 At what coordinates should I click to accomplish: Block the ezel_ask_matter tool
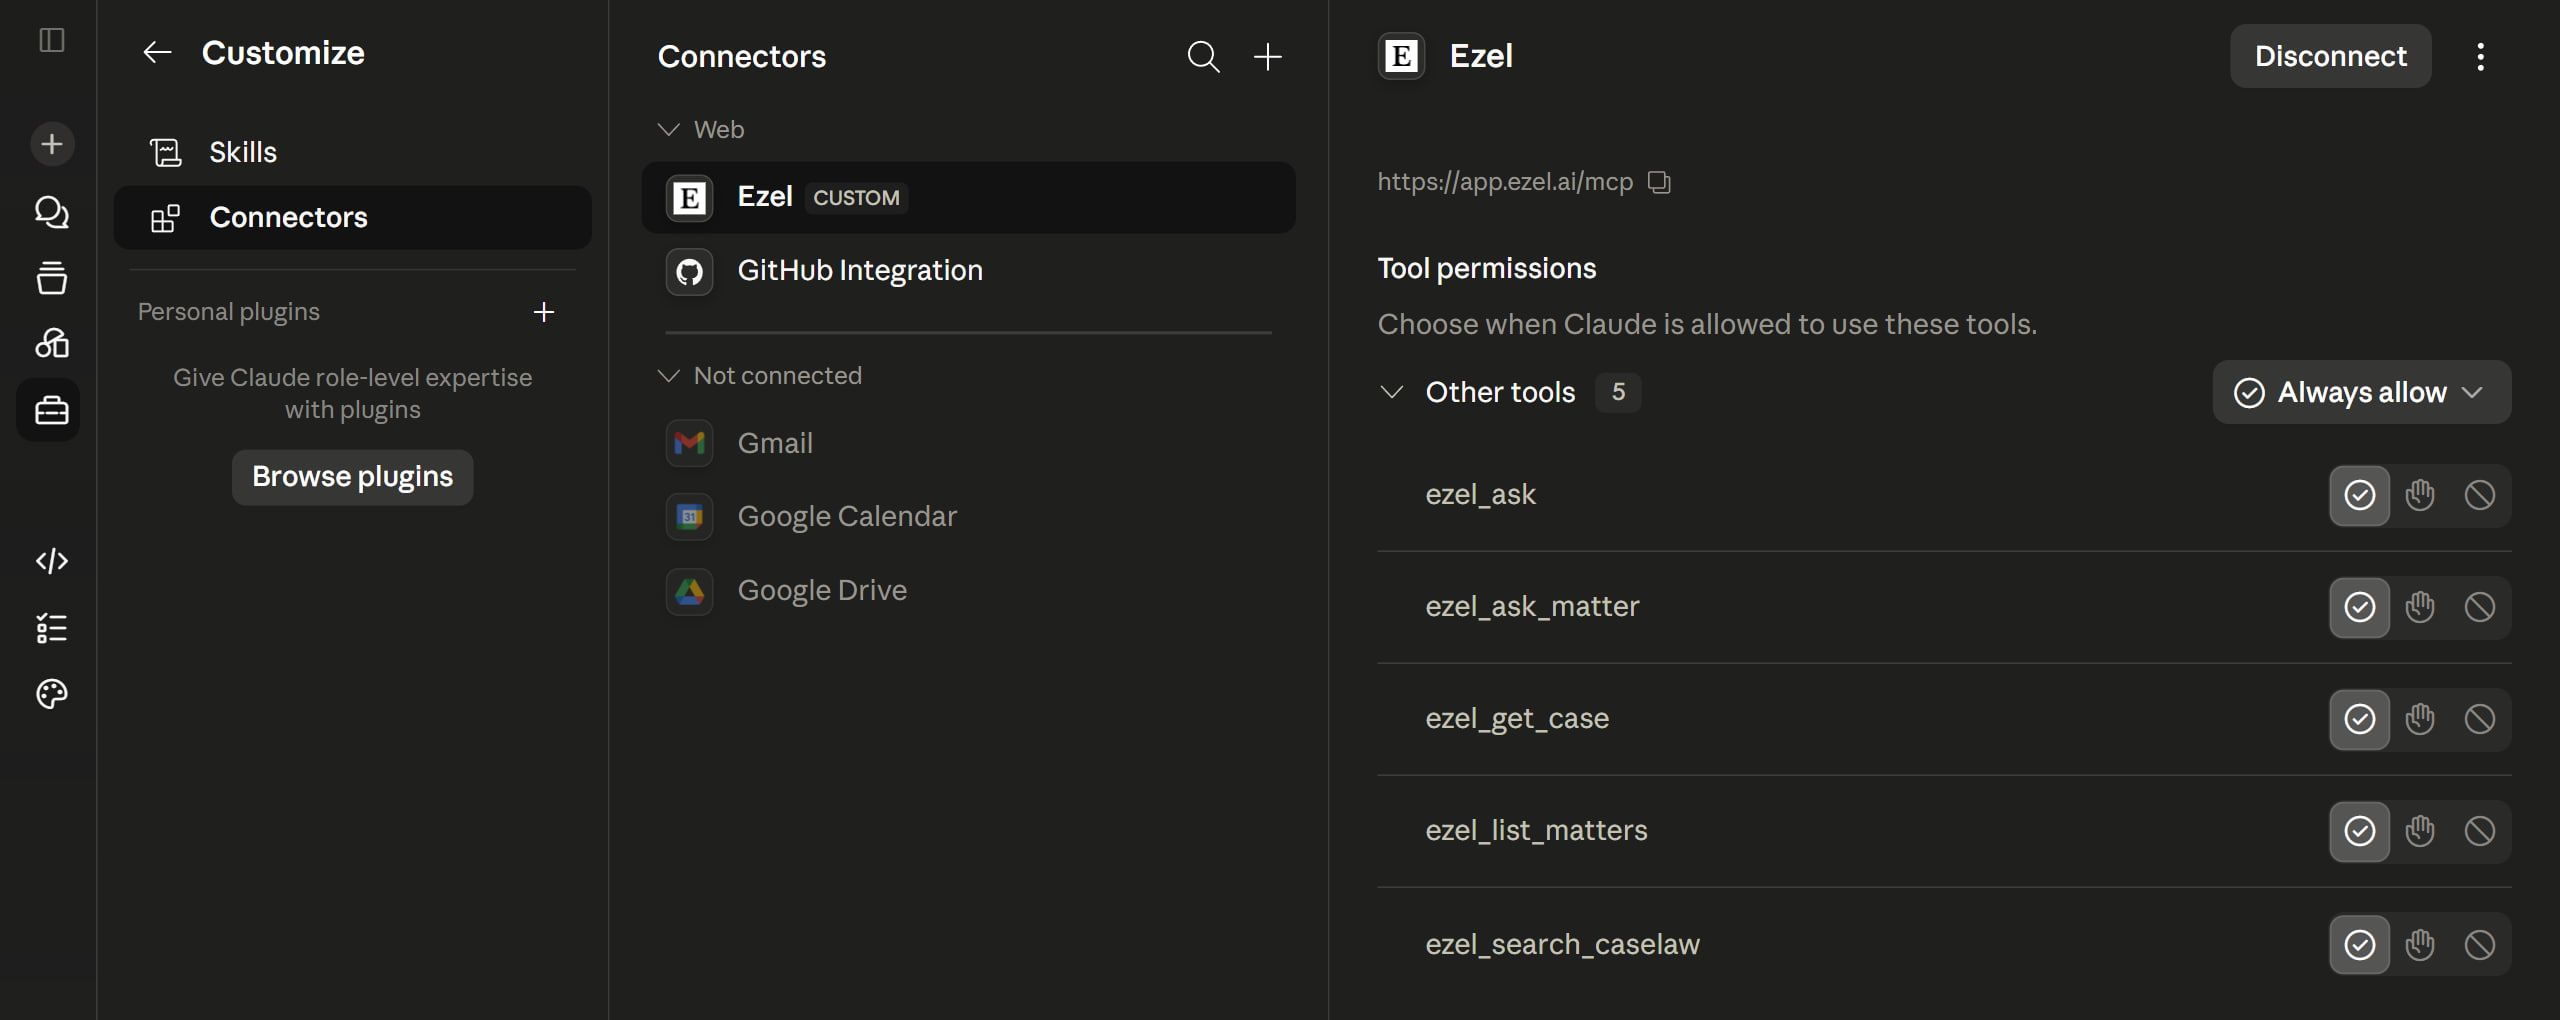2479,607
